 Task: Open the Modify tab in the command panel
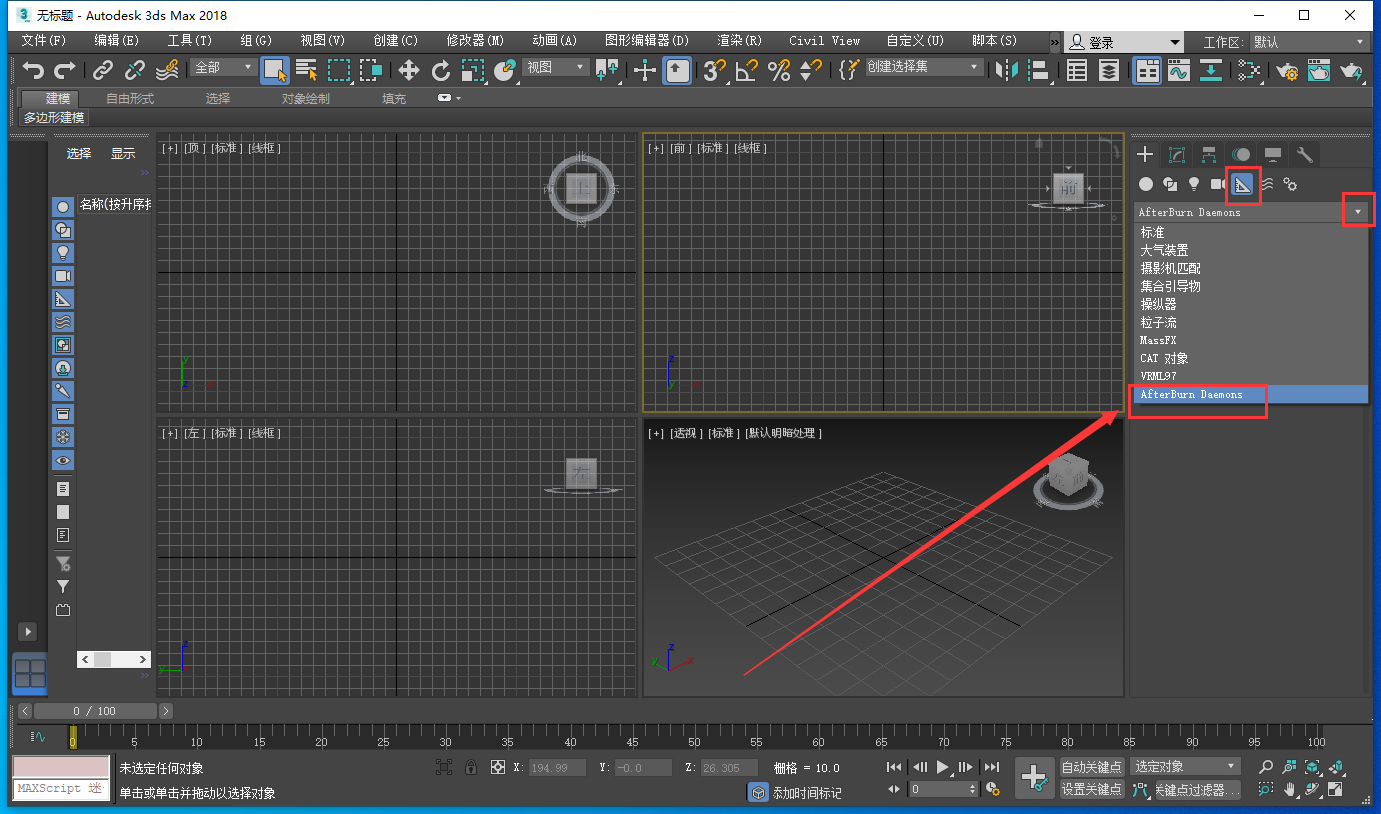click(1177, 154)
